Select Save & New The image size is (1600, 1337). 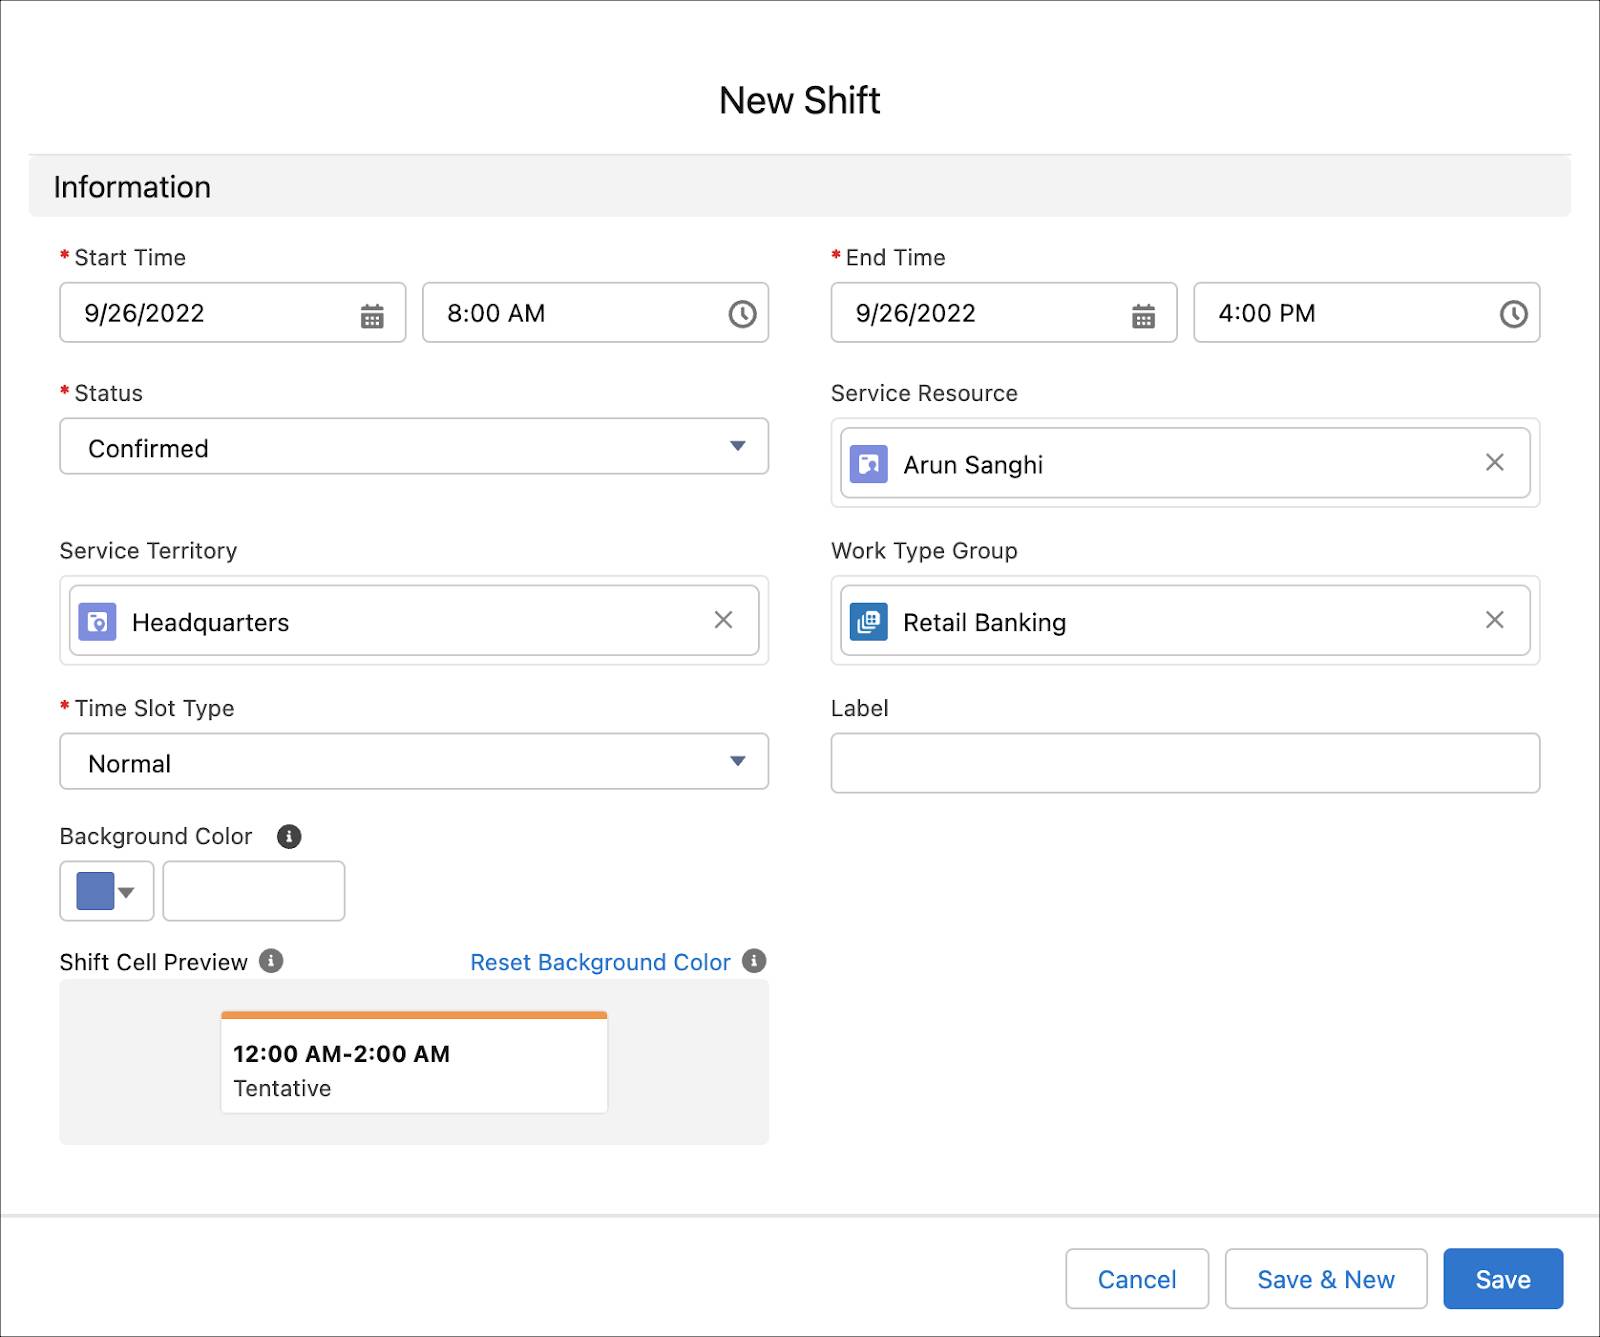pyautogui.click(x=1326, y=1278)
